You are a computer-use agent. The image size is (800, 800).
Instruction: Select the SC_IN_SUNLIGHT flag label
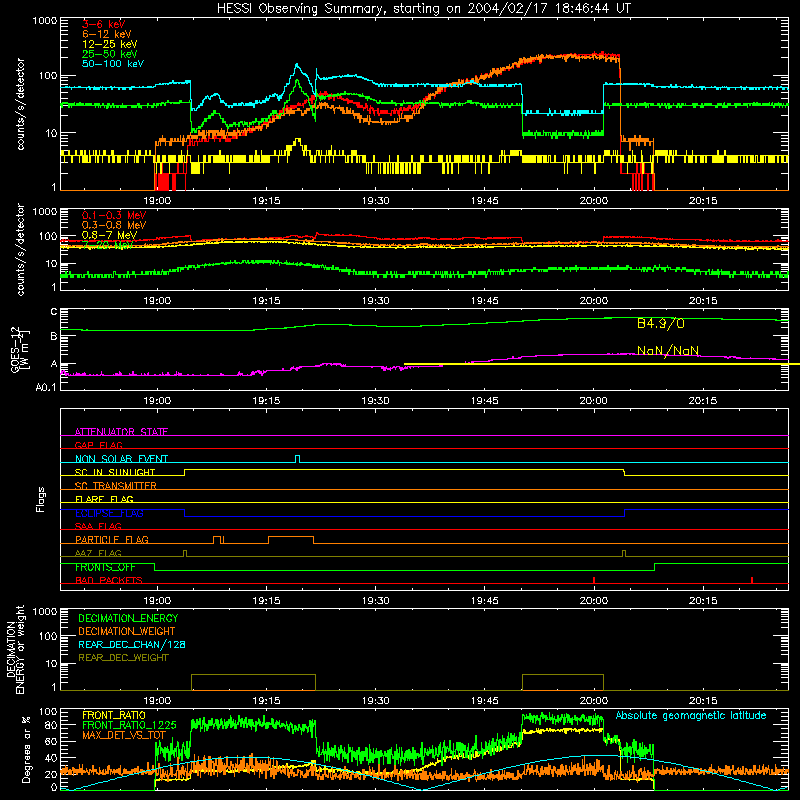tap(115, 472)
